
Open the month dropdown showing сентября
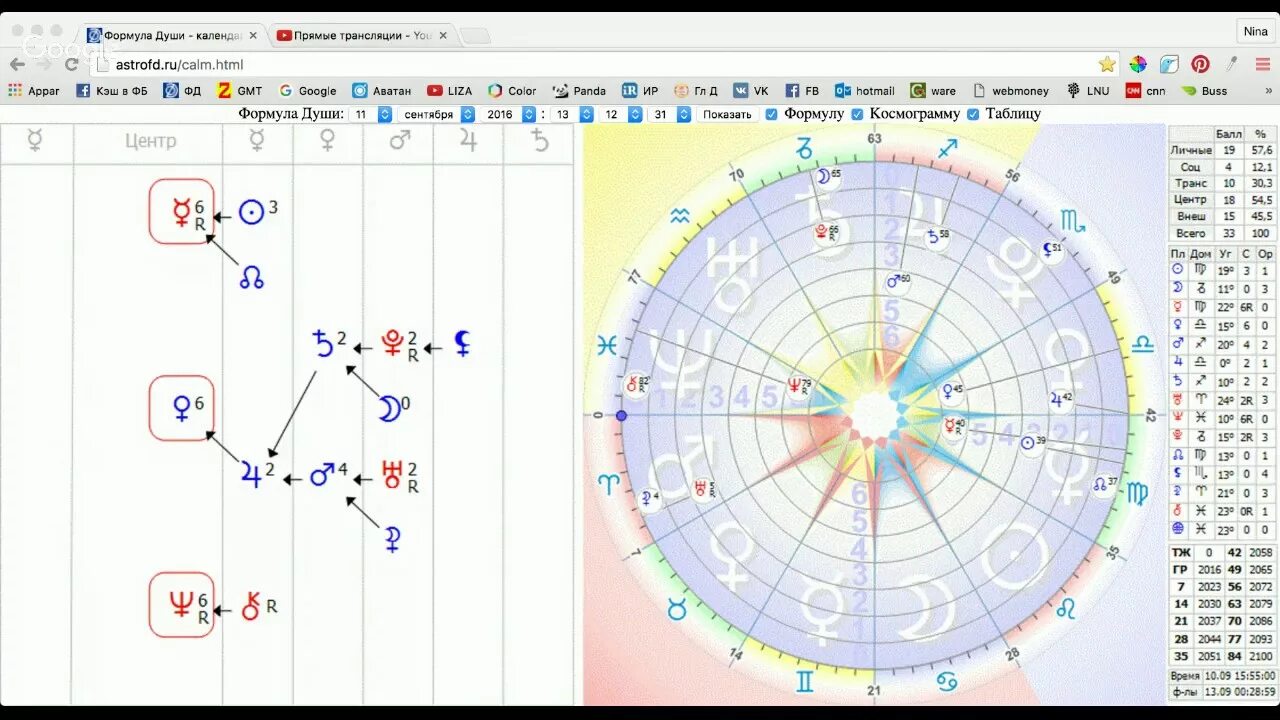coord(436,114)
